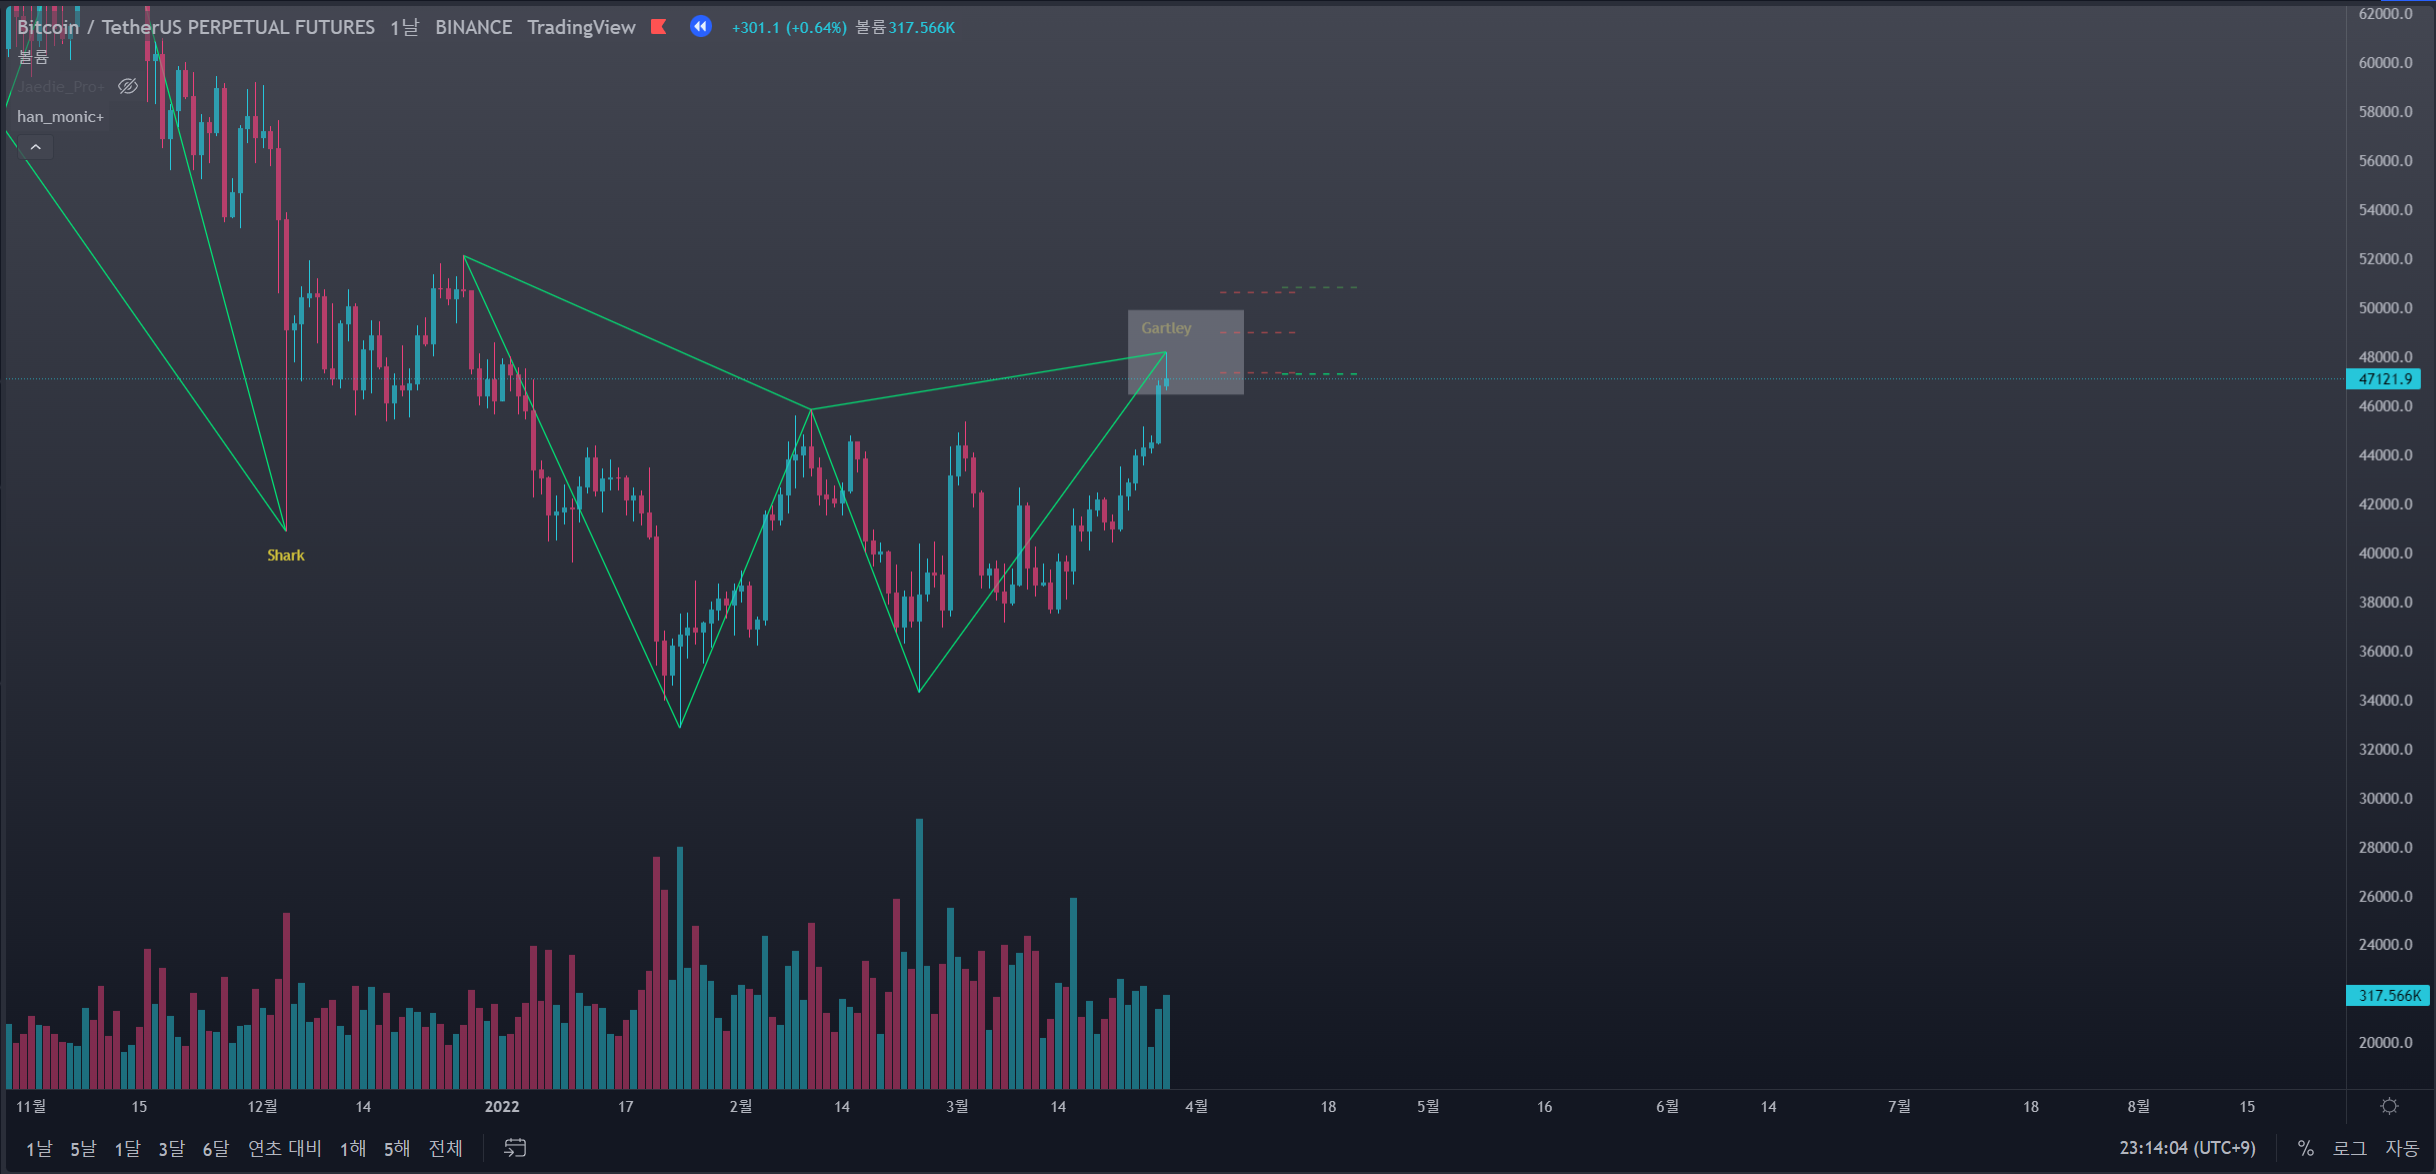Click the 볼륨 volume indicator label

(x=33, y=57)
